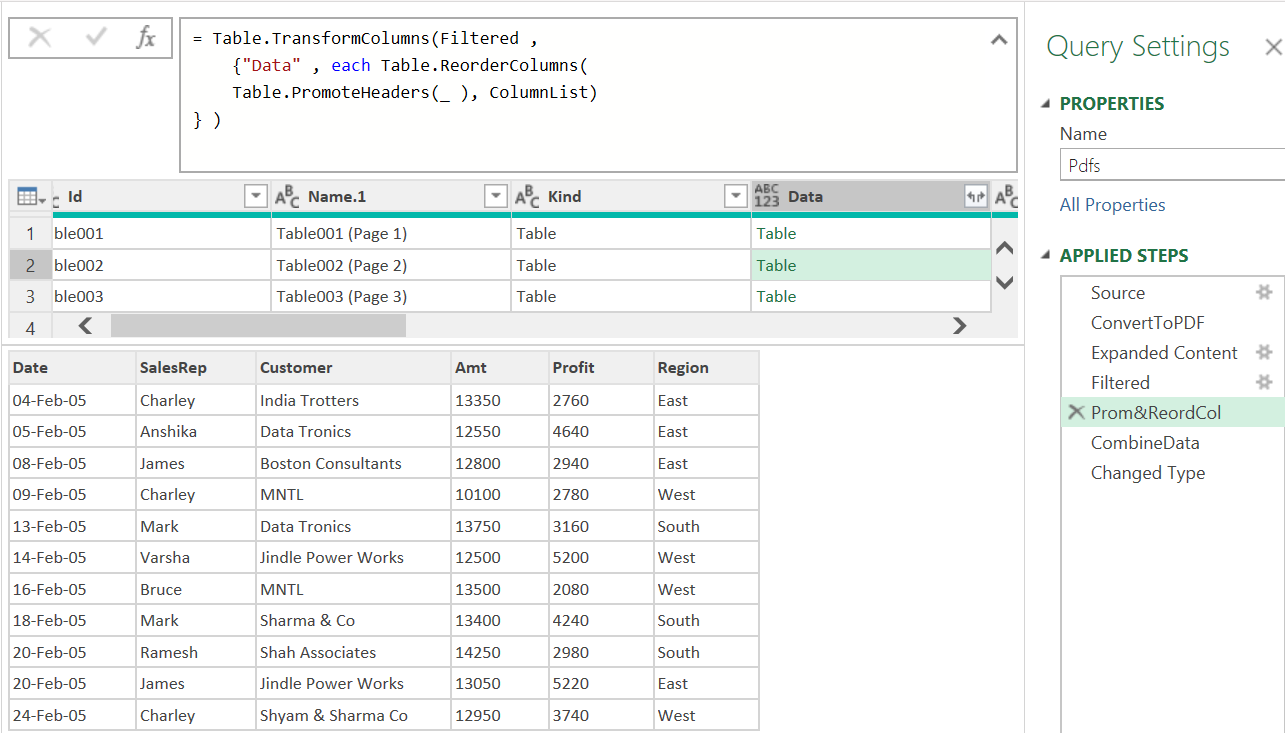This screenshot has height=733, width=1285.
Task: Select row number 2 header
Action: 30,266
